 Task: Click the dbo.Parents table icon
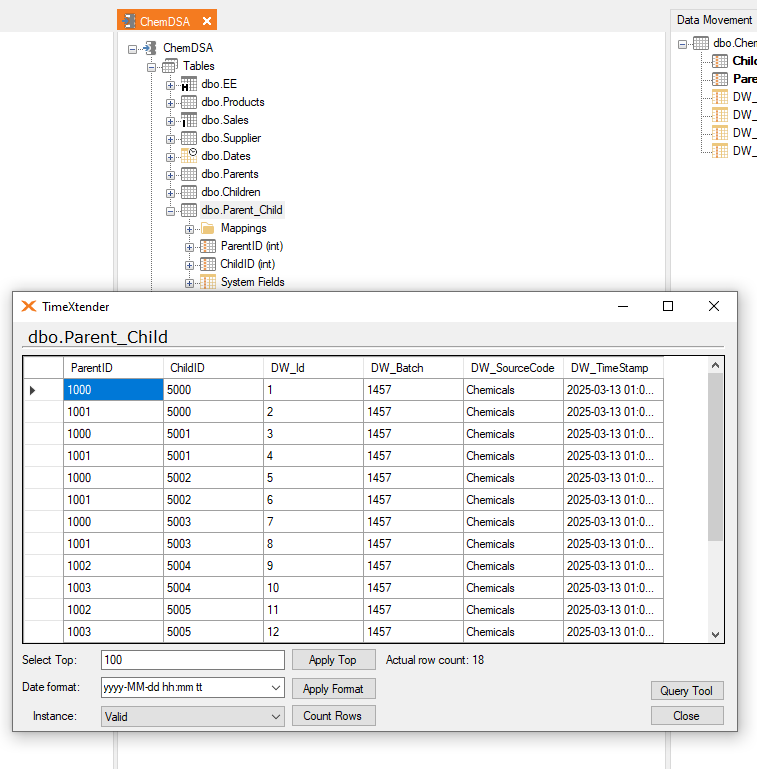pos(189,174)
